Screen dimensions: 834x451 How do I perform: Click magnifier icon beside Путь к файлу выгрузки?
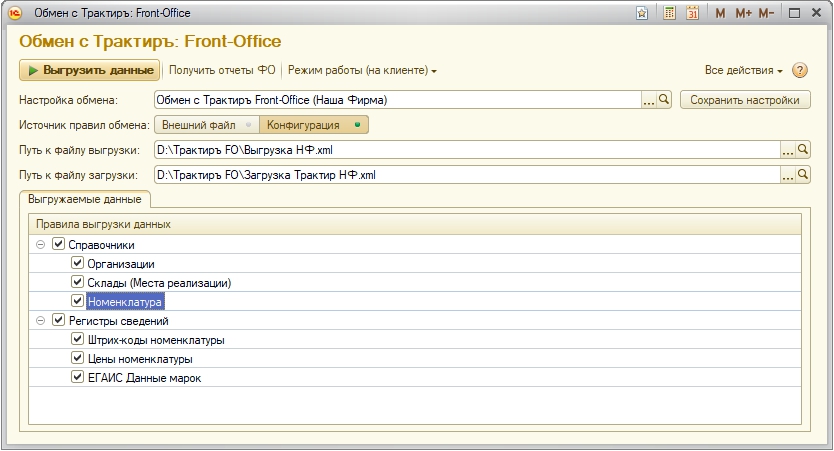click(802, 150)
